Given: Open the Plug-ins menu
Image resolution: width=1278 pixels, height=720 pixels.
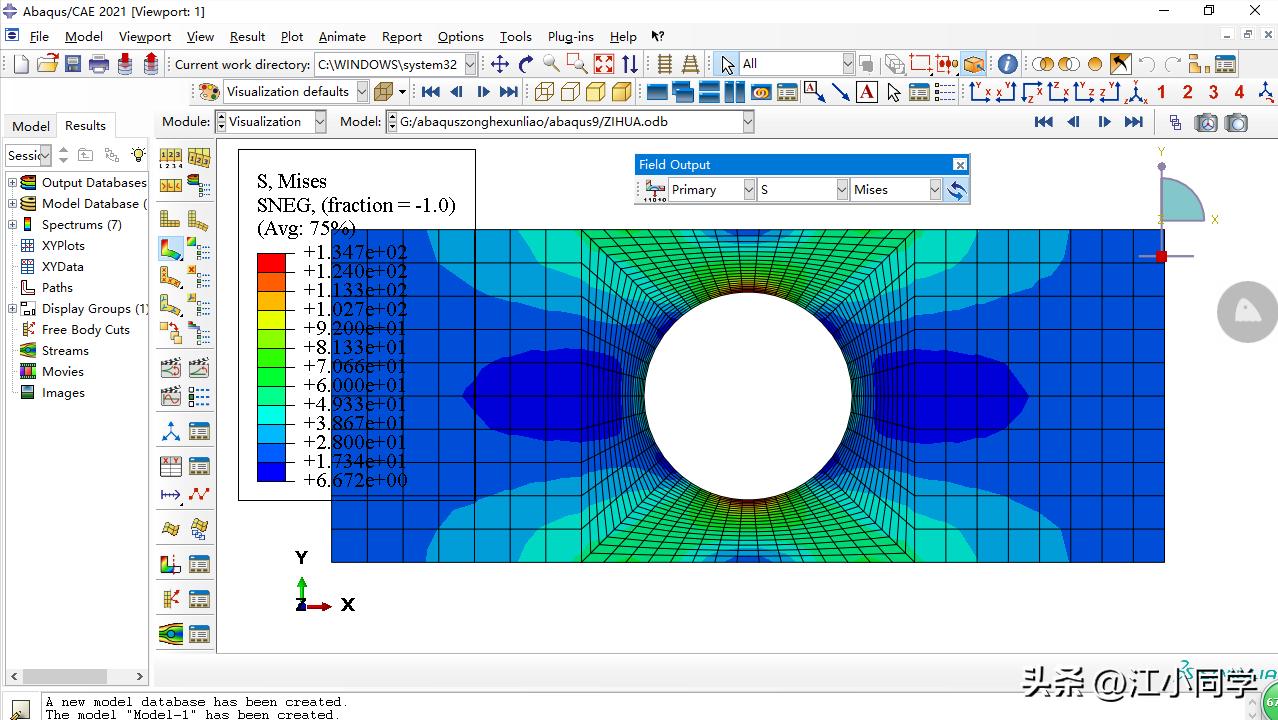Looking at the screenshot, I should (571, 37).
